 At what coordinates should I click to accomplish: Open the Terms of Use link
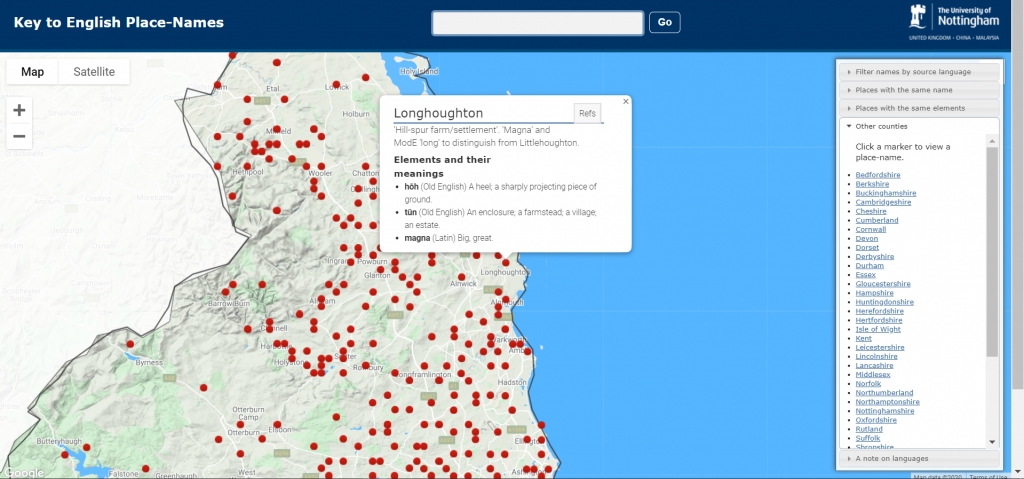pos(988,476)
